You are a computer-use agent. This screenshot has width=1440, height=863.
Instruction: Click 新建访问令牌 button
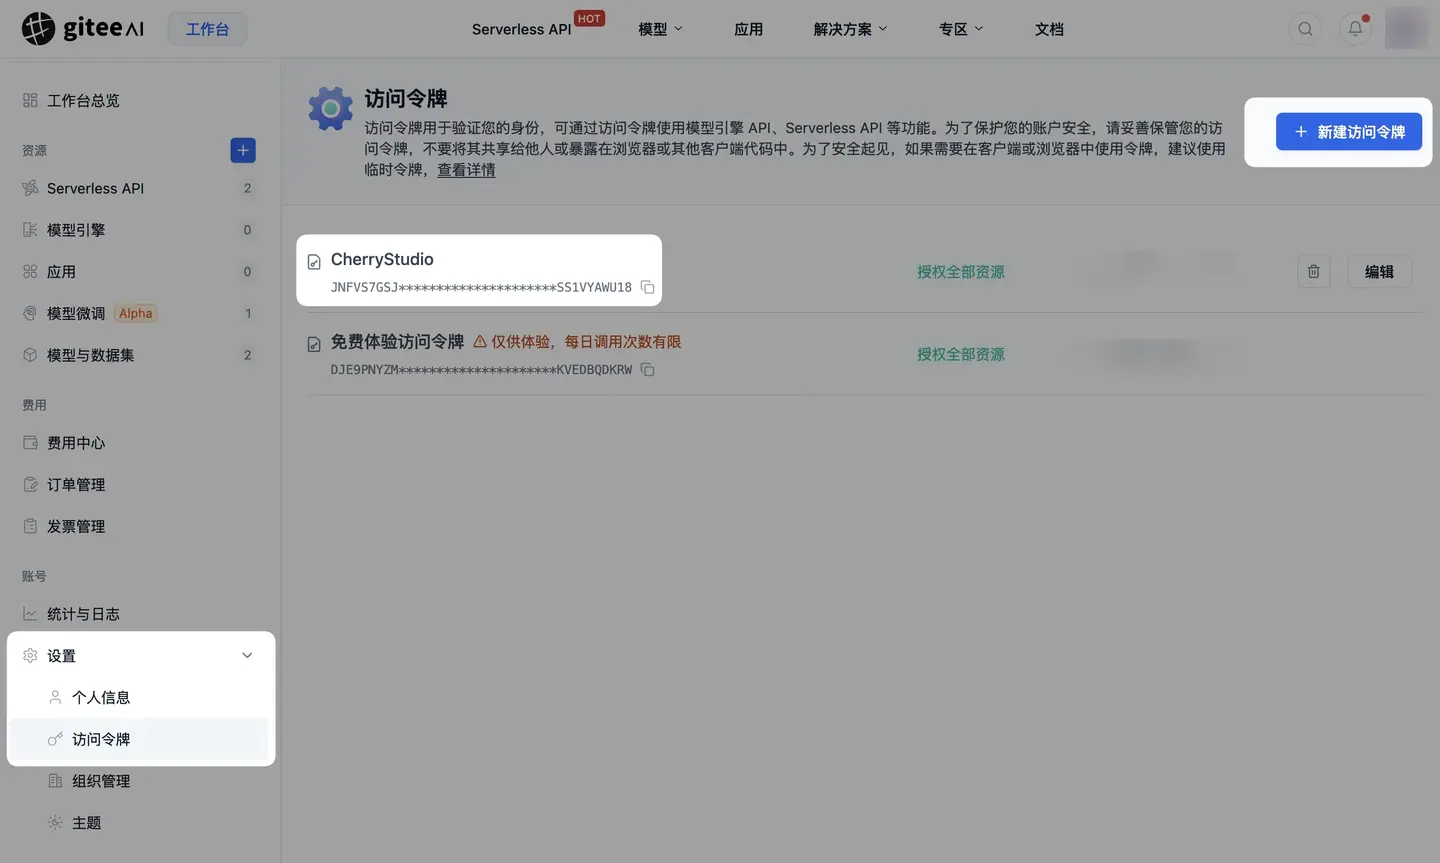pyautogui.click(x=1349, y=132)
